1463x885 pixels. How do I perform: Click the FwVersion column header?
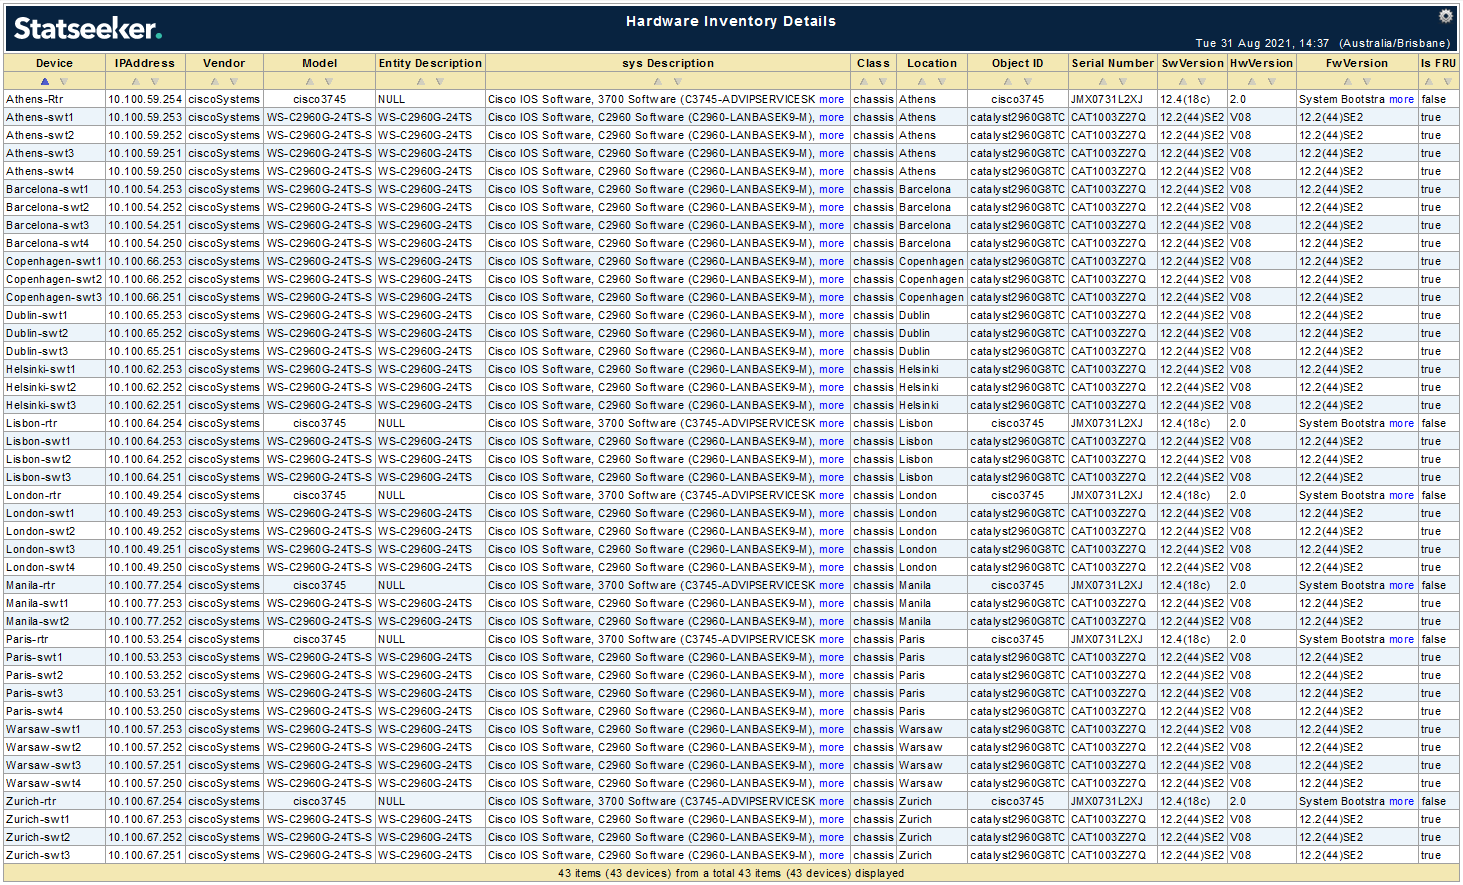(x=1357, y=63)
